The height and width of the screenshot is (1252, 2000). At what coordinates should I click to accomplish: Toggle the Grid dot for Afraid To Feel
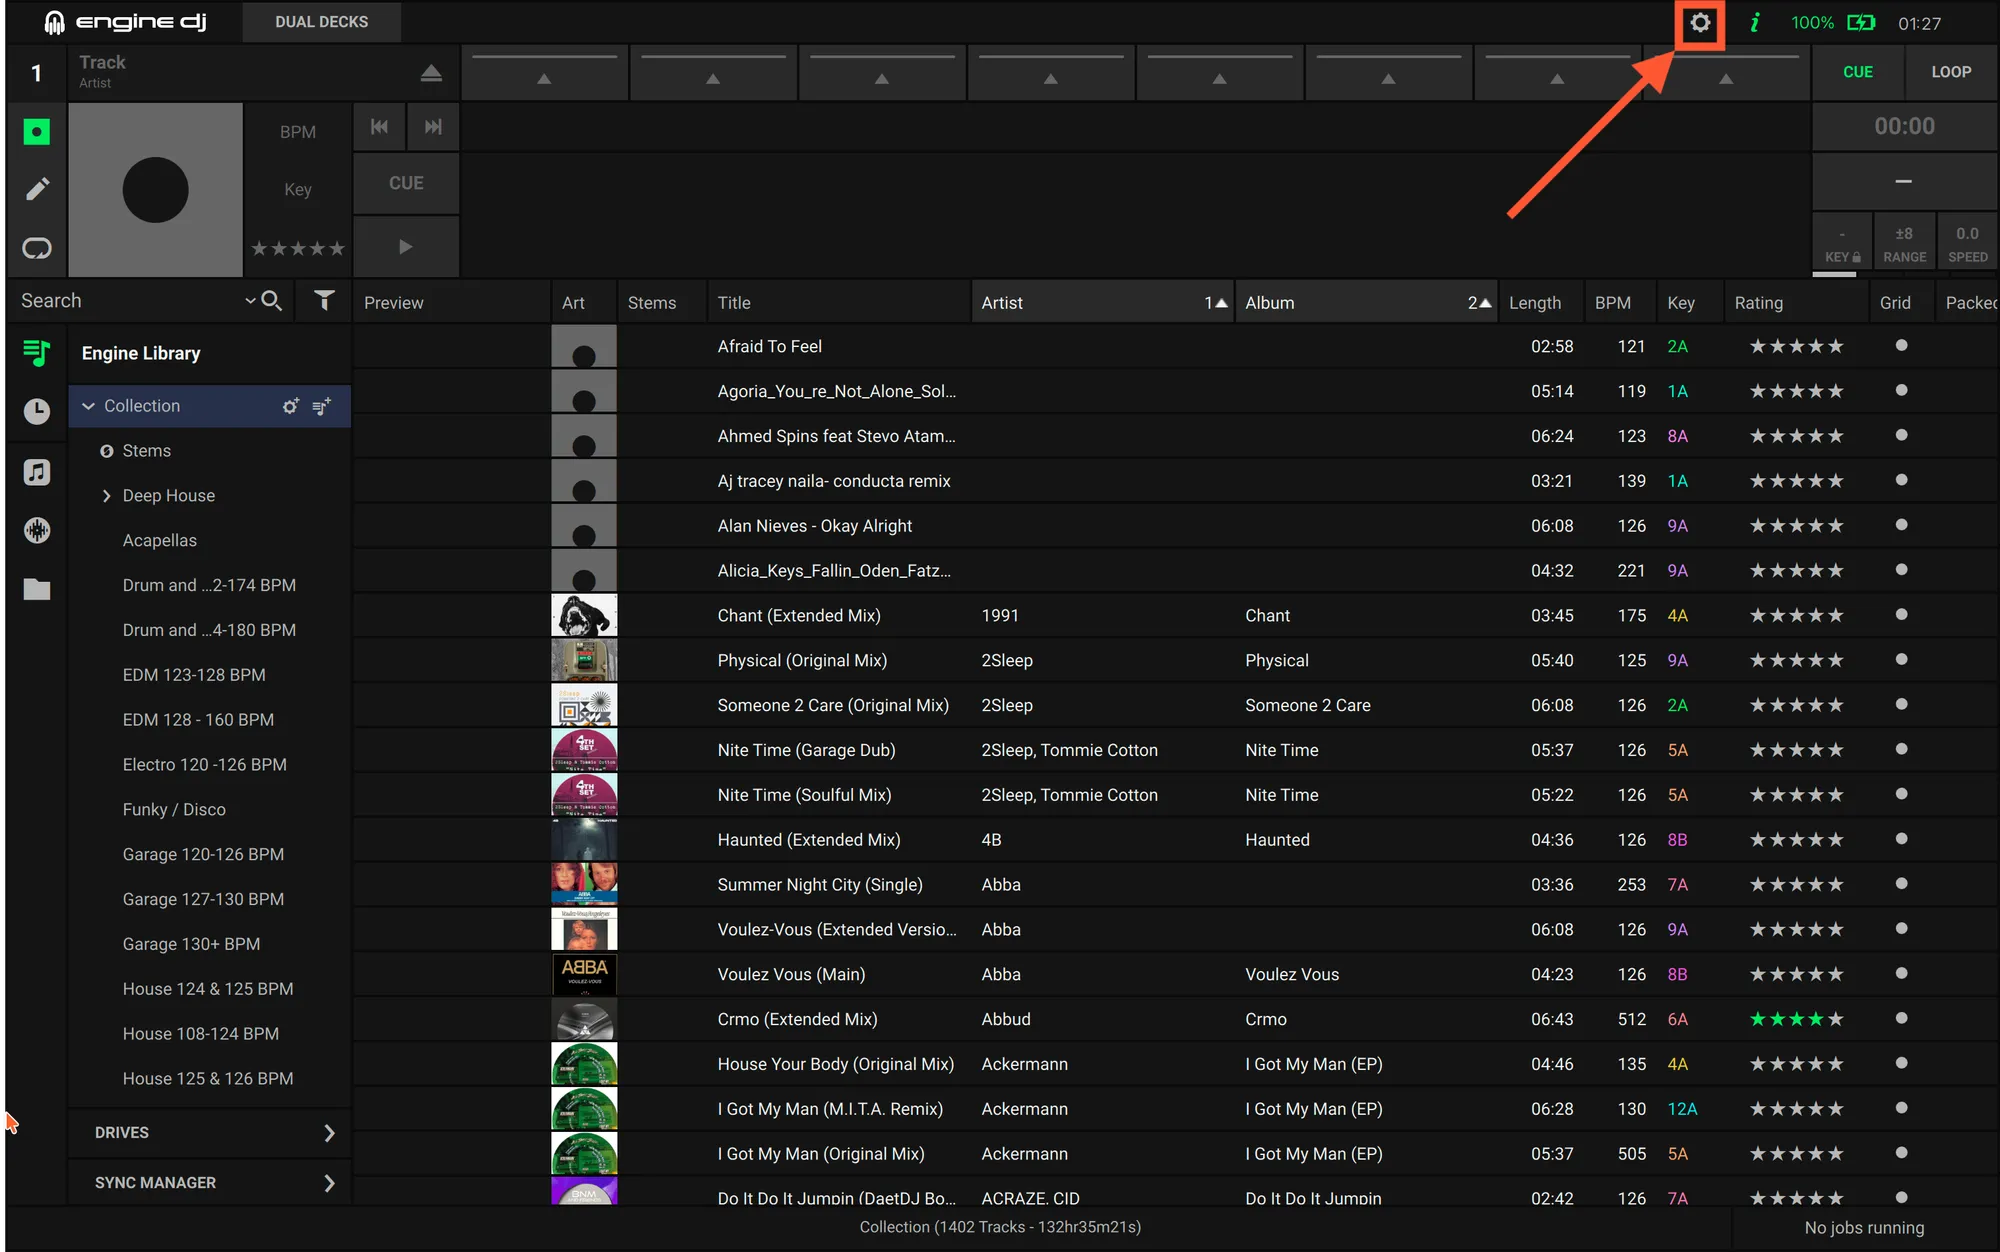tap(1901, 346)
